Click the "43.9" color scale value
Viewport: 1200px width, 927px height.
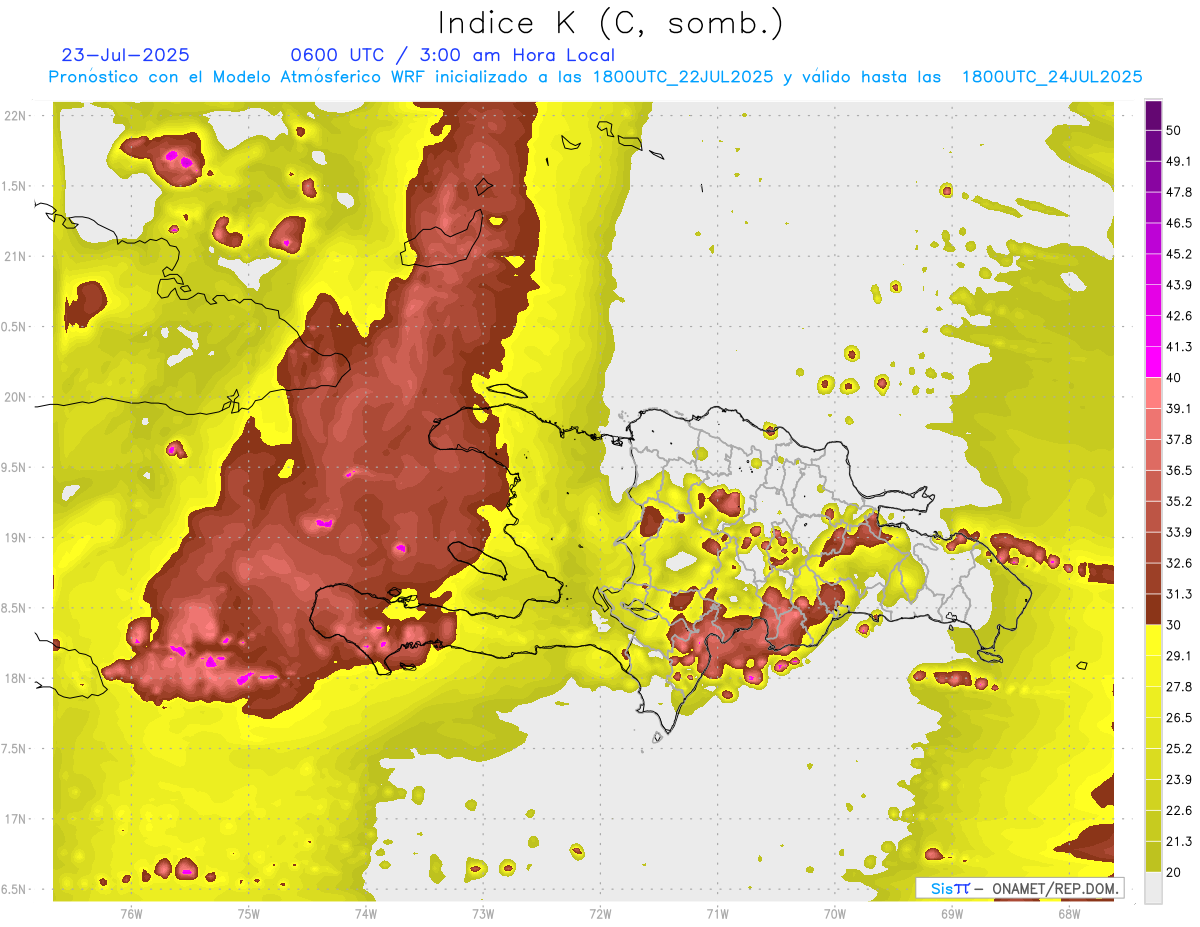pyautogui.click(x=1179, y=285)
